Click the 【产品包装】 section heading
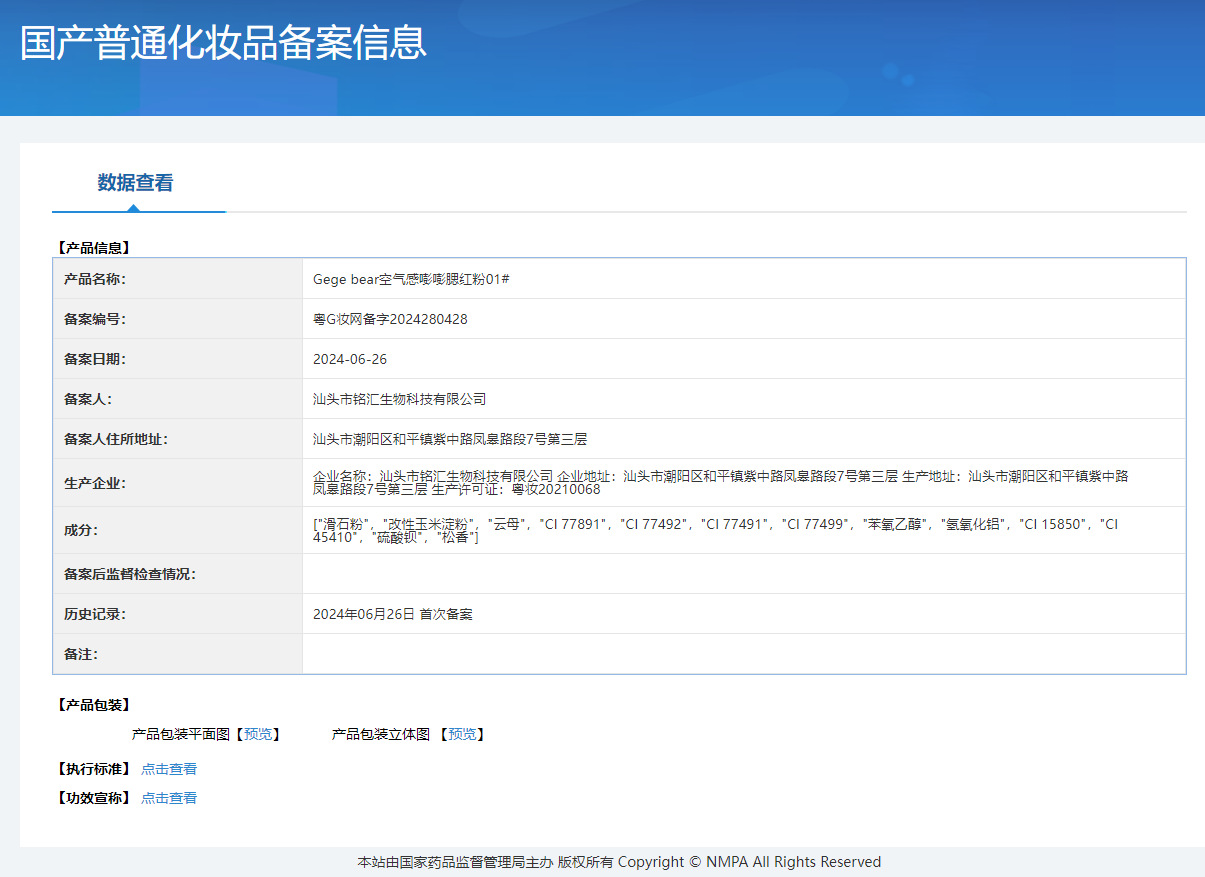 pos(93,705)
